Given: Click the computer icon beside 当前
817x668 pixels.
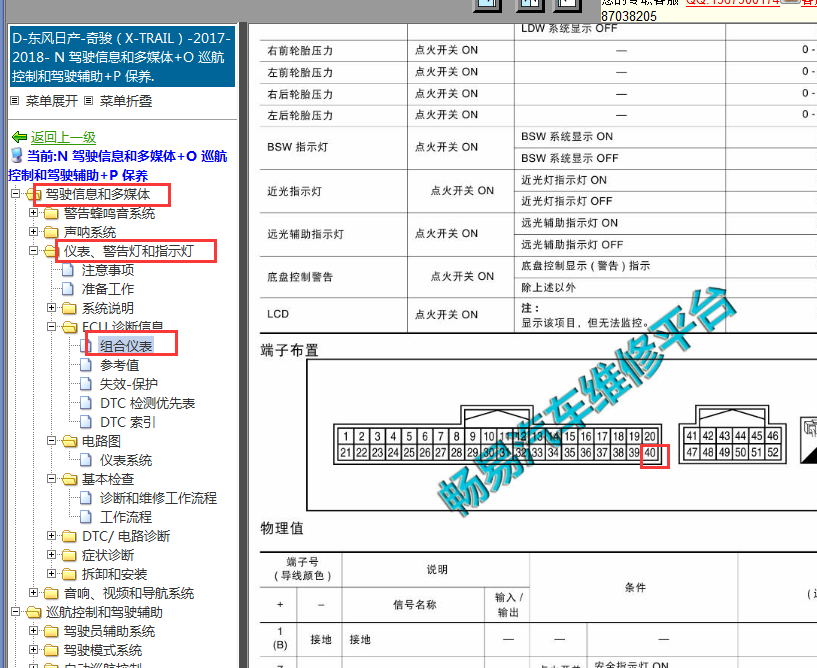Looking at the screenshot, I should pos(17,155).
